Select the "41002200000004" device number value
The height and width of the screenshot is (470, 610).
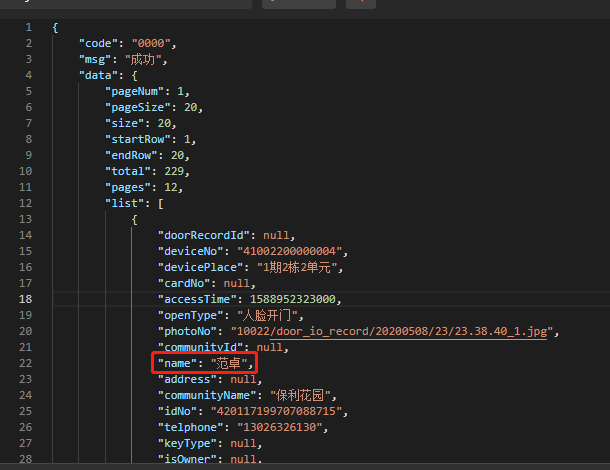click(289, 251)
